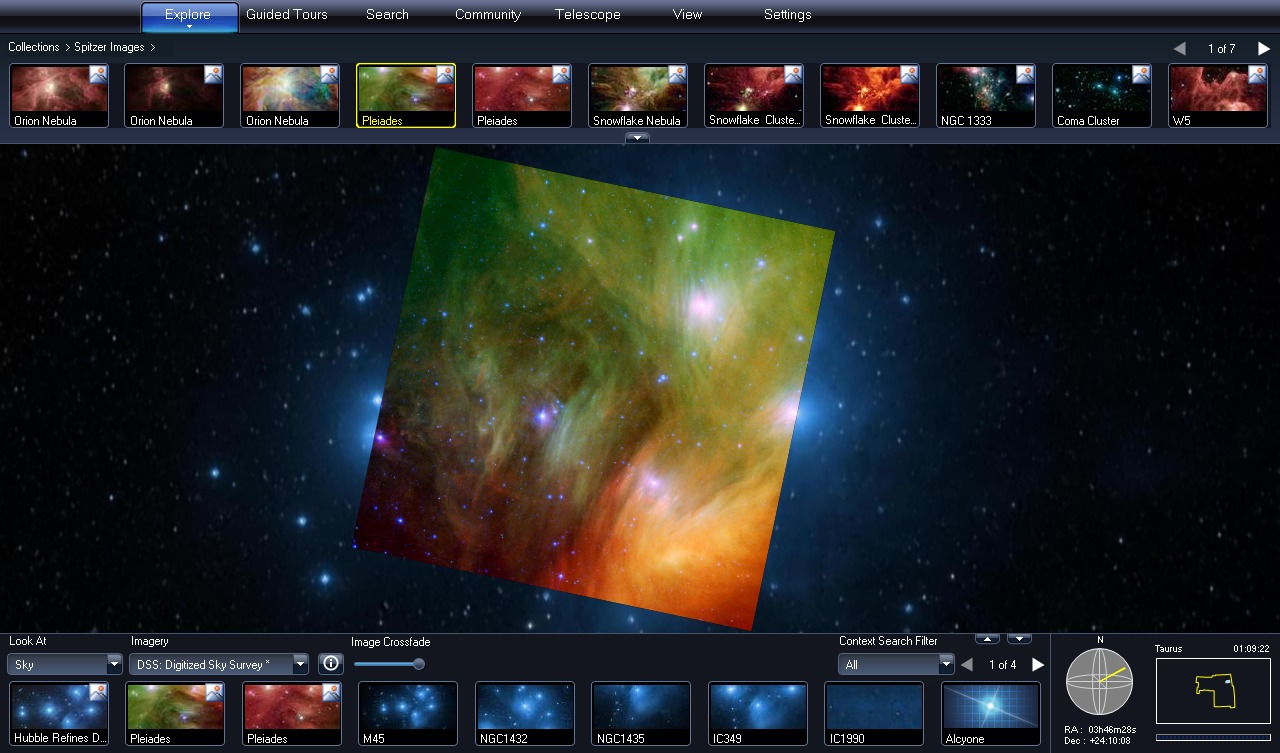The image size is (1280, 753).
Task: Go to next collection page arrow
Action: [x=1264, y=48]
